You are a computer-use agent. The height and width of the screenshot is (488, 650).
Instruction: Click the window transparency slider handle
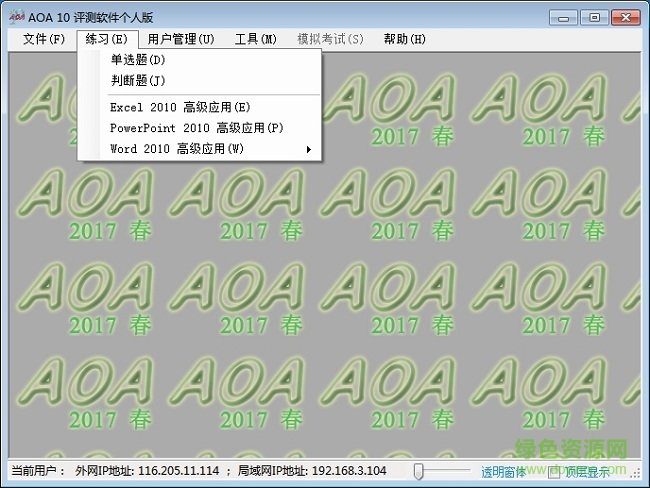419,472
